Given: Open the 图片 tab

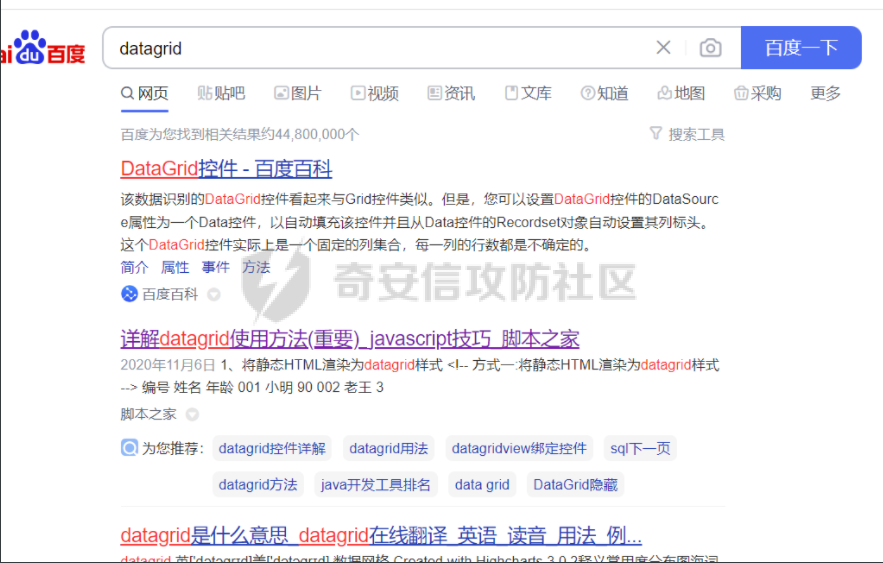Looking at the screenshot, I should 297,93.
